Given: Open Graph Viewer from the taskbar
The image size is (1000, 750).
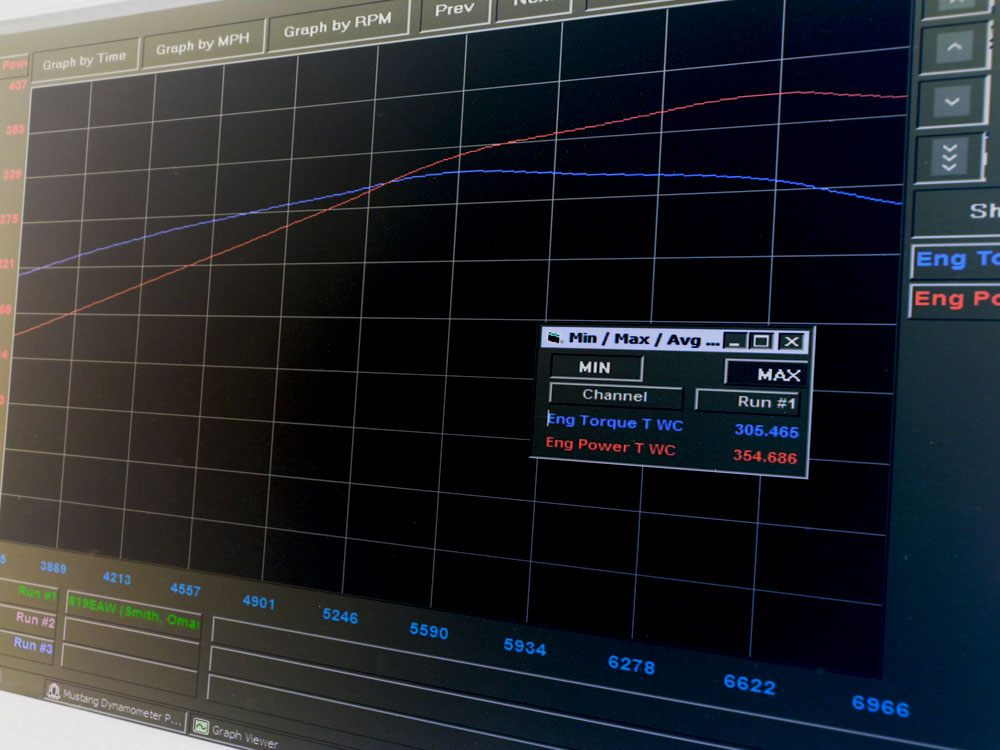Looking at the screenshot, I should click(x=236, y=733).
